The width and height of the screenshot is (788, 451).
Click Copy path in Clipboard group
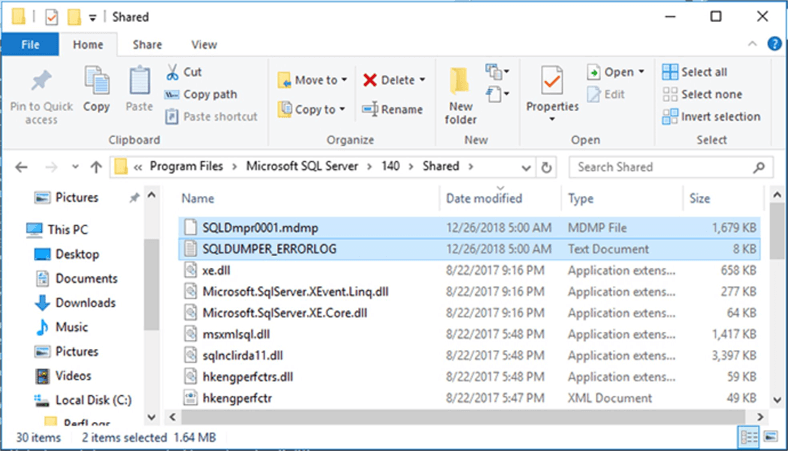(x=201, y=94)
